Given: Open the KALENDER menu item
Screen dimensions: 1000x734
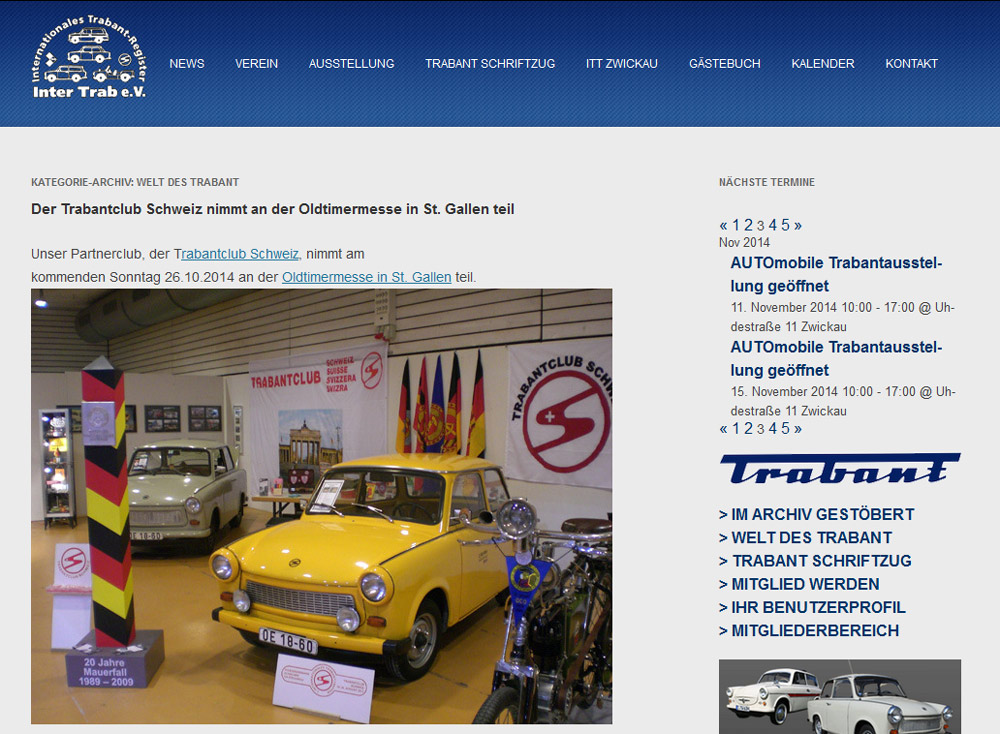Looking at the screenshot, I should 823,64.
